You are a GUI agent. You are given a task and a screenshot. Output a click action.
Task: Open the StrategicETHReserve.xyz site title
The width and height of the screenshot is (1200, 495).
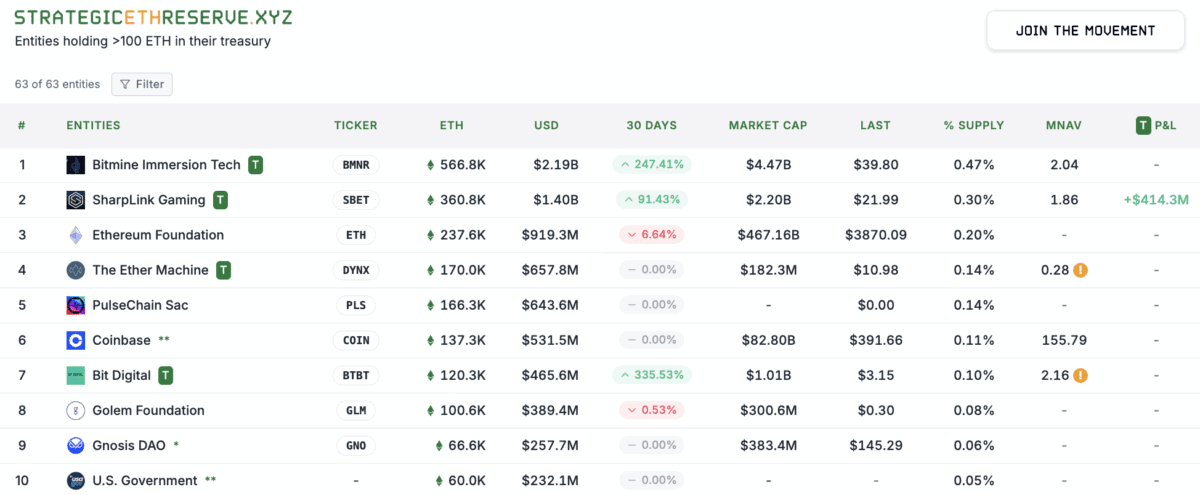coord(153,18)
